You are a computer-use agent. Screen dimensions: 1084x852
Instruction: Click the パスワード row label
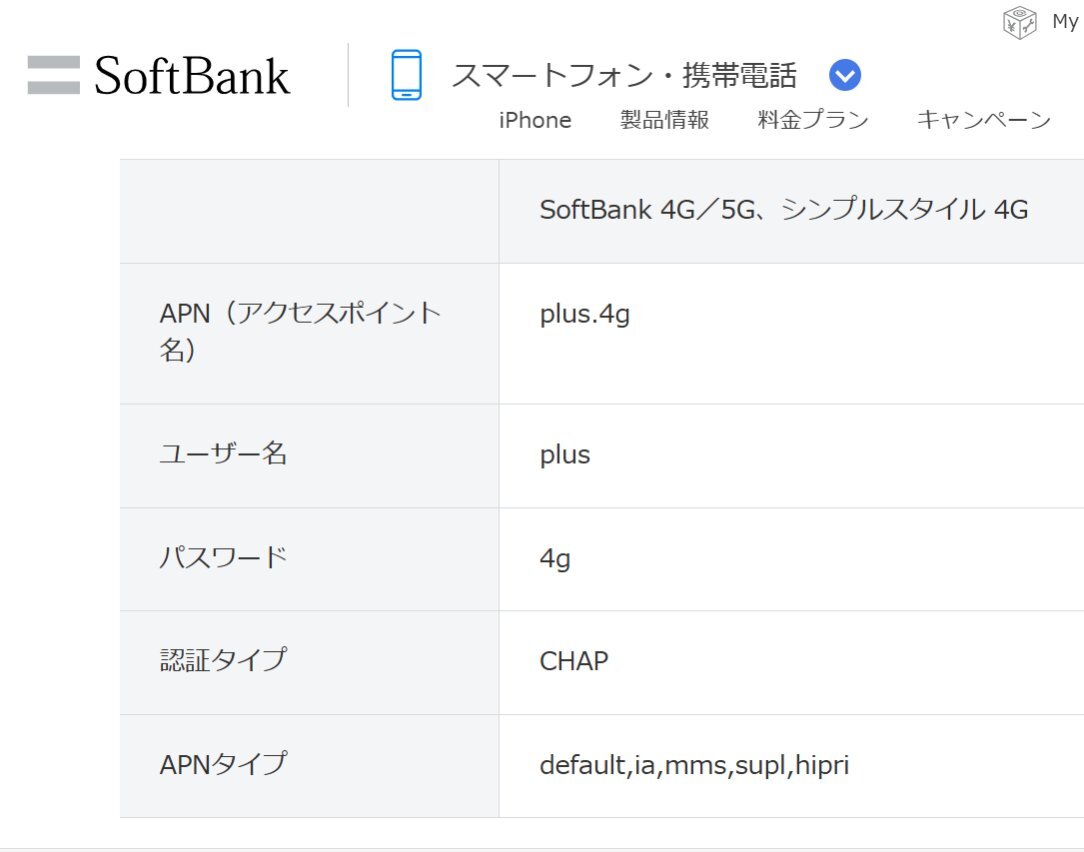coord(223,558)
